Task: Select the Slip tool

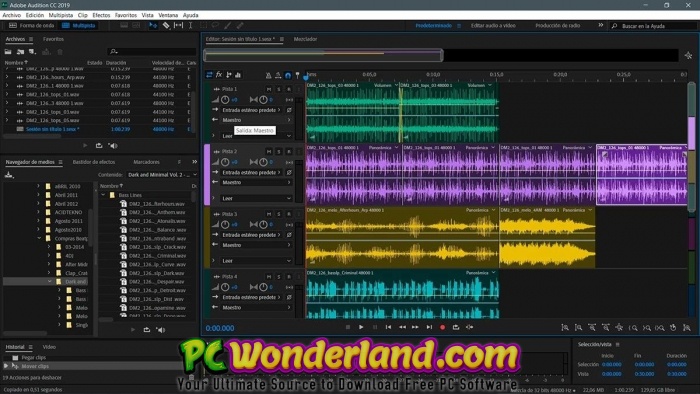Action: pyautogui.click(x=178, y=25)
